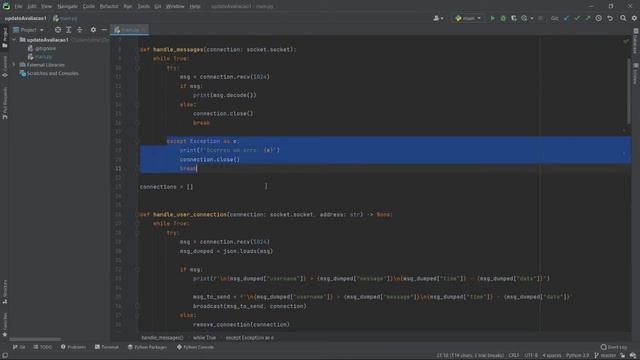Viewport: 640px width, 360px height.
Task: Open the Run menu
Action: [x=128, y=7]
